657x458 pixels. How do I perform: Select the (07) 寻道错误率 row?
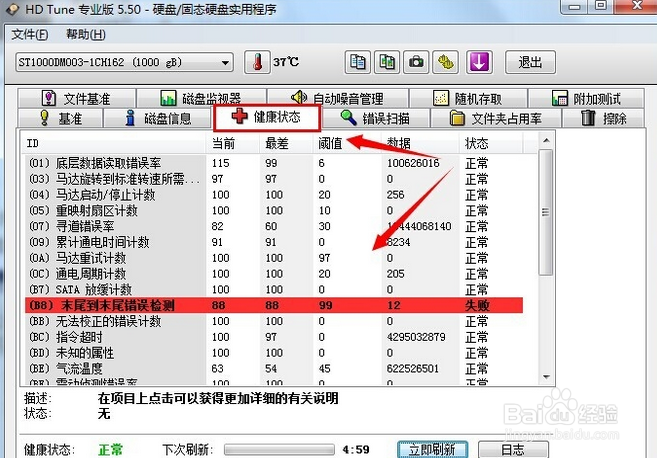tap(274, 226)
